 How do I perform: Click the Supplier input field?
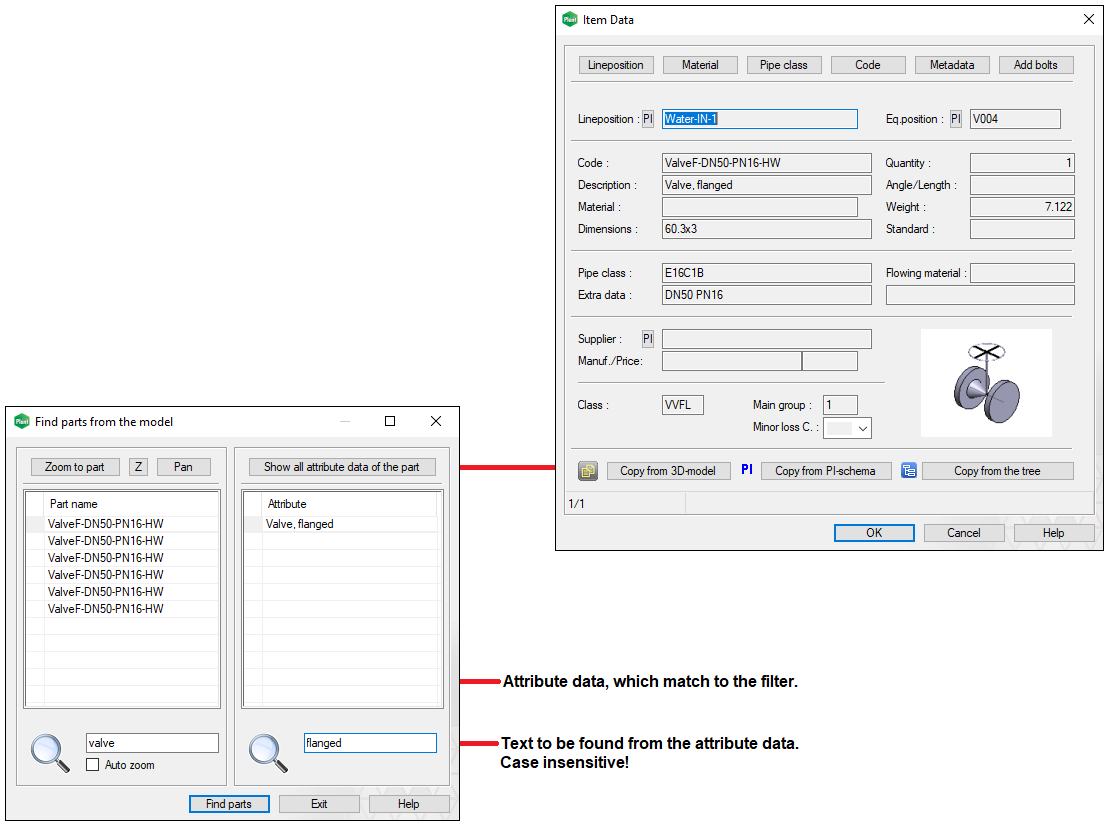(767, 339)
